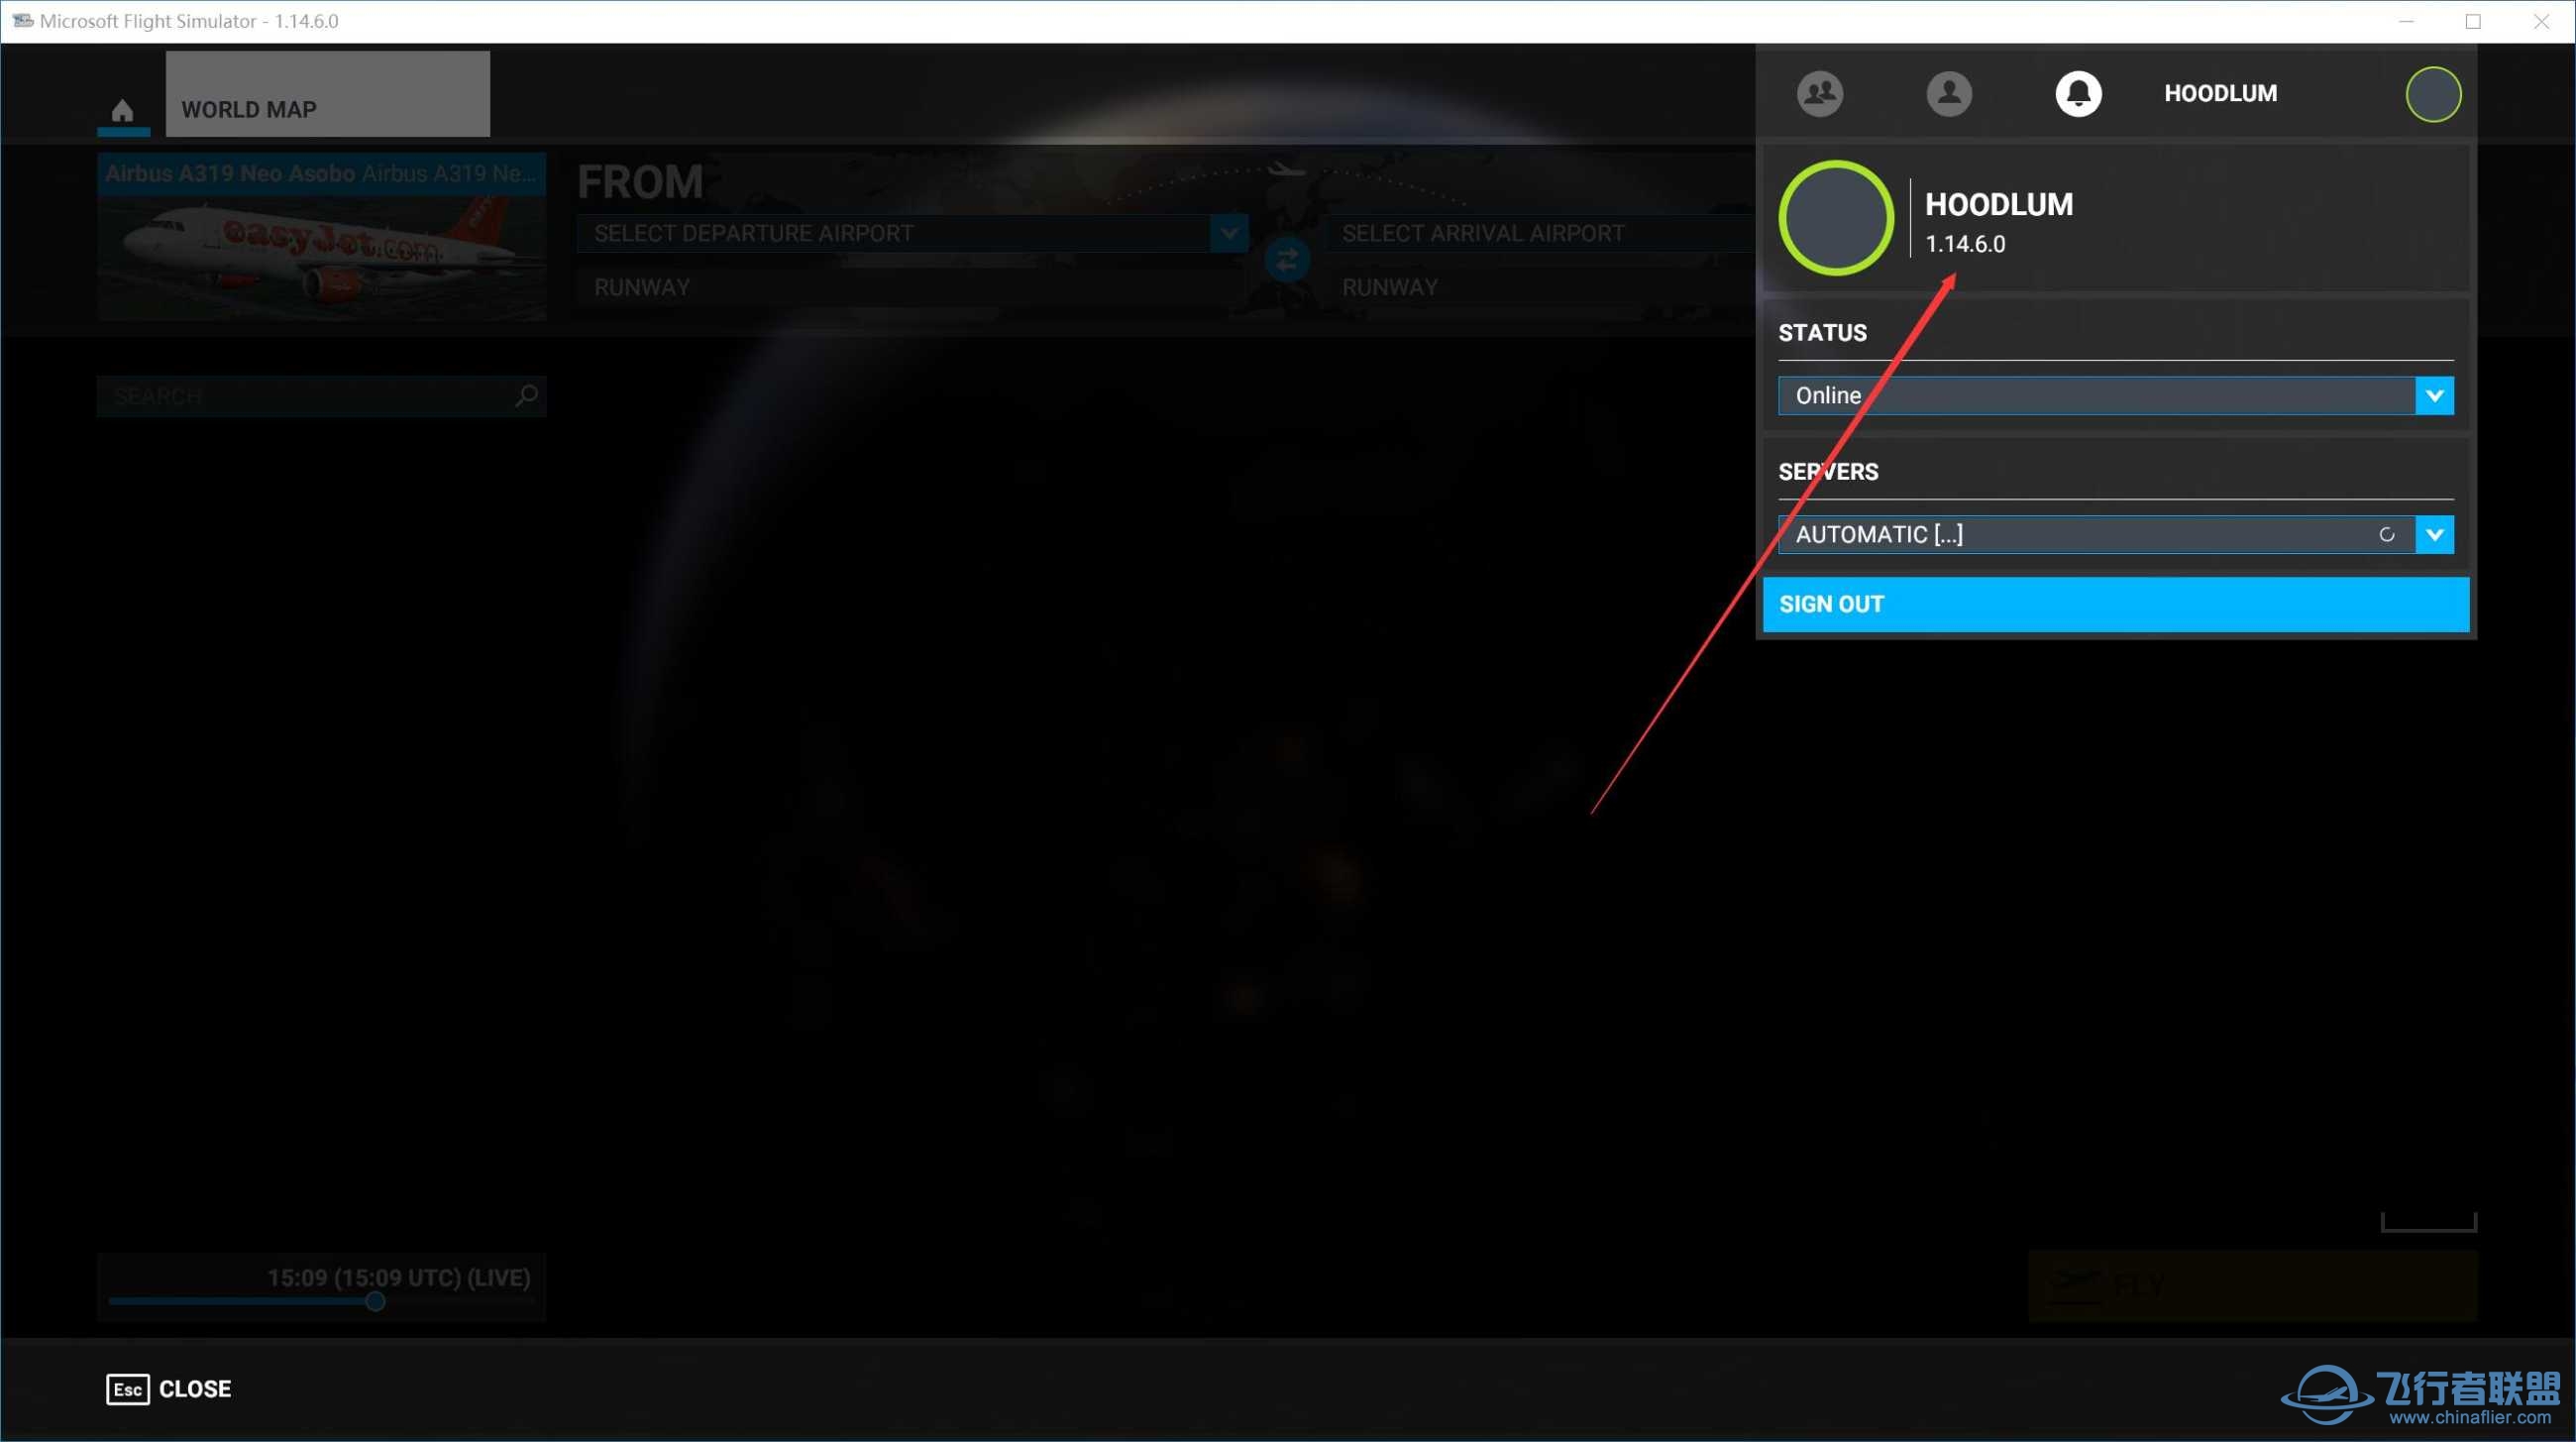Click the search magnifier icon
Image resolution: width=2576 pixels, height=1442 pixels.
(526, 396)
